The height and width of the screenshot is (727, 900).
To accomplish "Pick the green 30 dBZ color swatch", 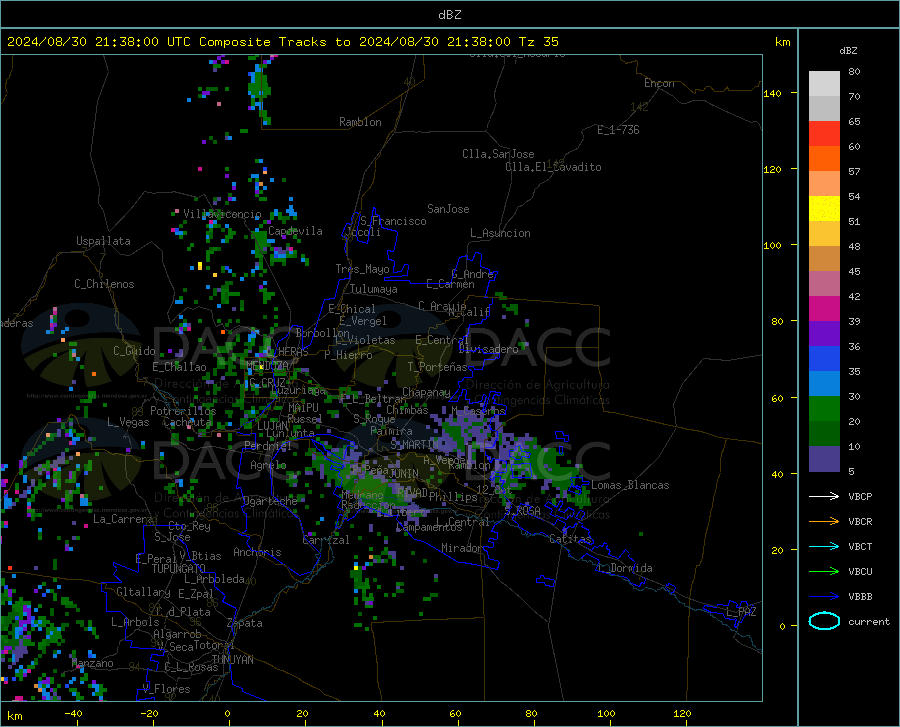I will [824, 409].
